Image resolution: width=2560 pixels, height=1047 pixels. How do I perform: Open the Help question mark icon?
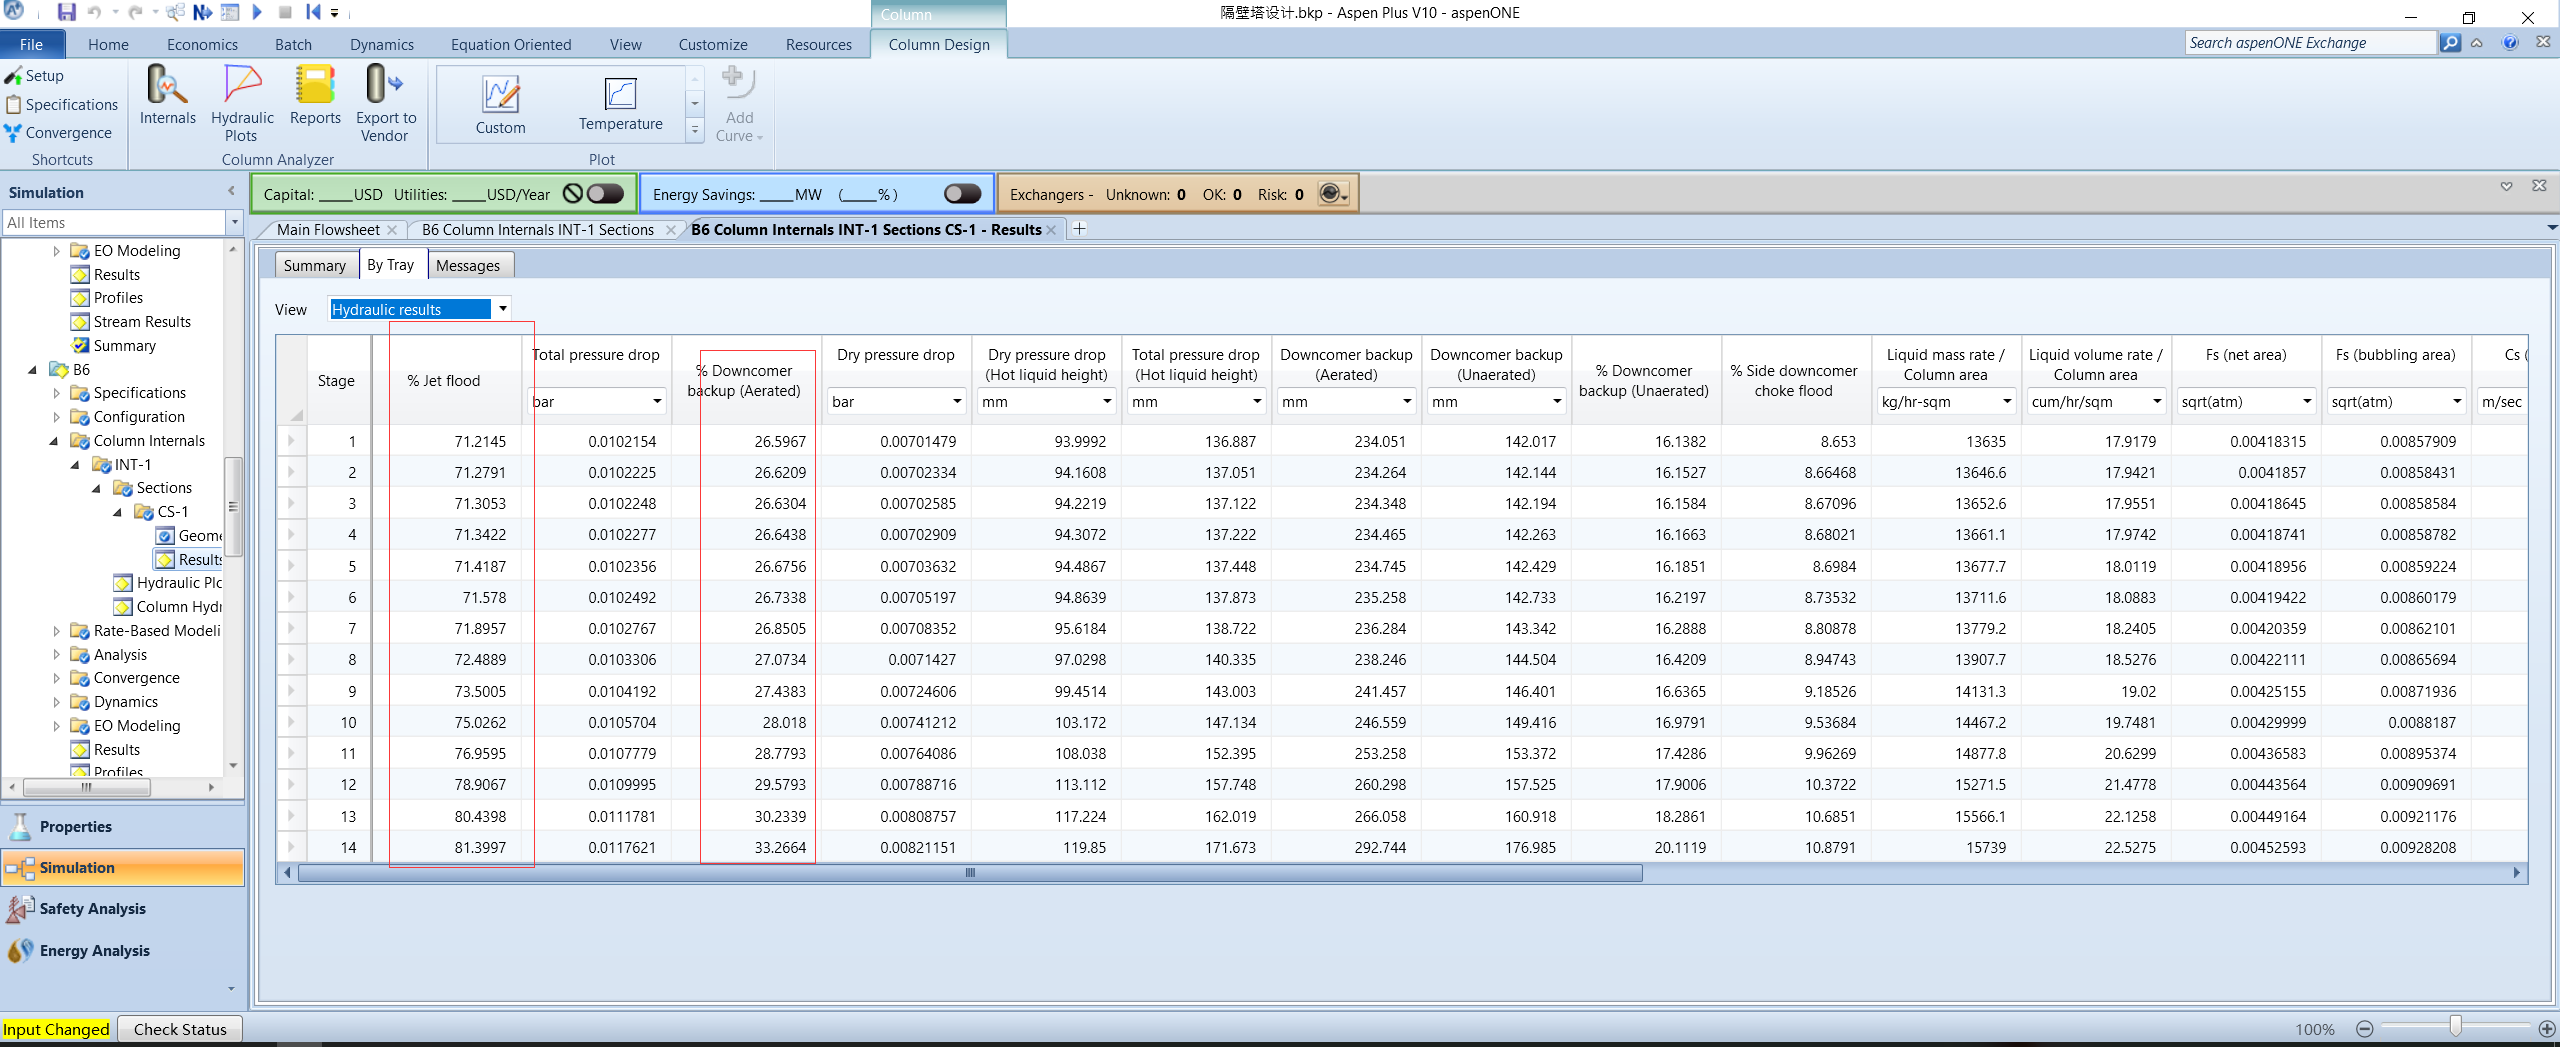2510,43
